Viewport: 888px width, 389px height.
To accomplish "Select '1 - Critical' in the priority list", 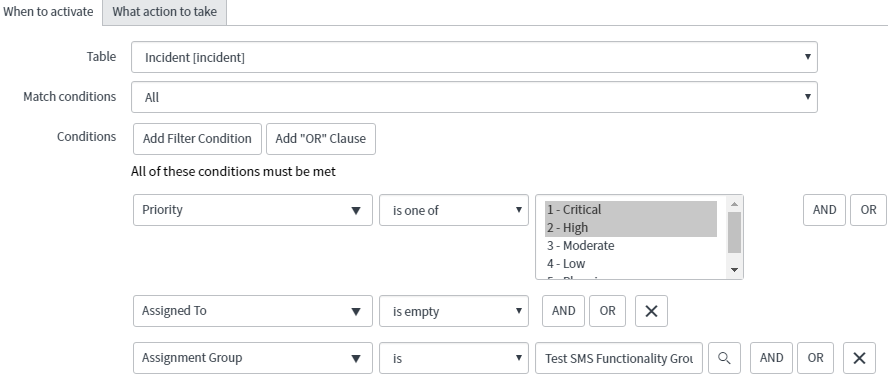I will click(631, 210).
